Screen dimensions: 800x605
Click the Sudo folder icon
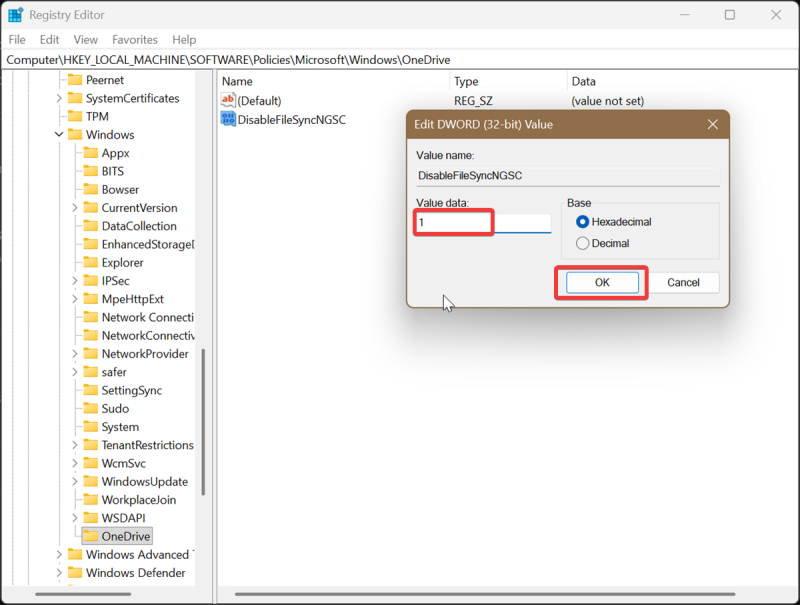(90, 409)
